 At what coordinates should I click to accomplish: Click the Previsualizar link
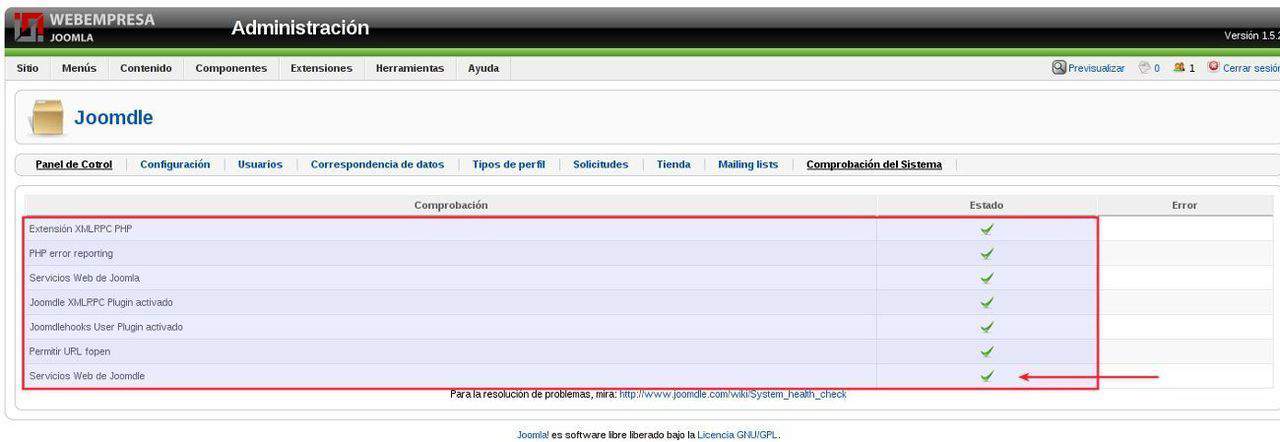coord(1096,68)
